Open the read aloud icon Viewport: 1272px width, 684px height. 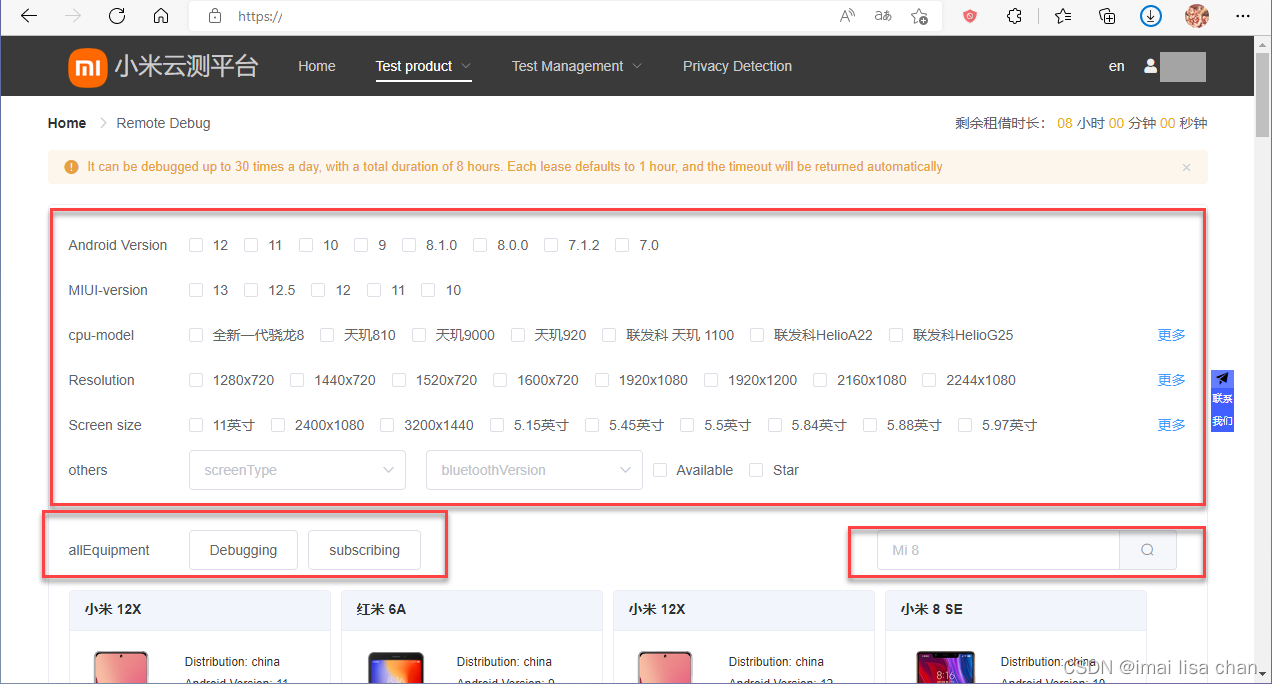point(847,16)
